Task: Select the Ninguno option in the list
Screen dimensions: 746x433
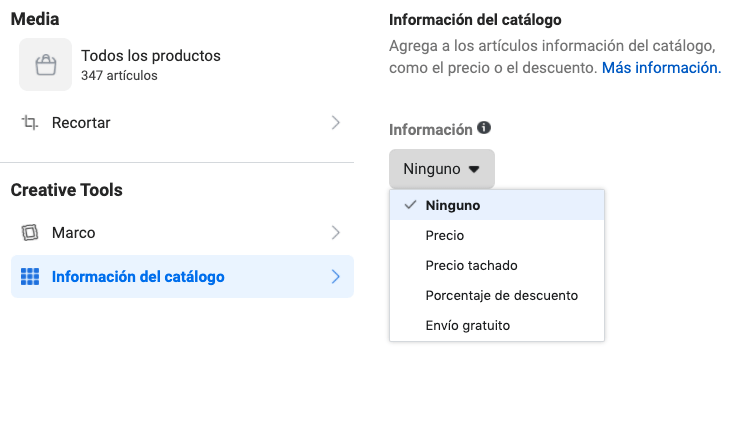Action: pyautogui.click(x=497, y=205)
